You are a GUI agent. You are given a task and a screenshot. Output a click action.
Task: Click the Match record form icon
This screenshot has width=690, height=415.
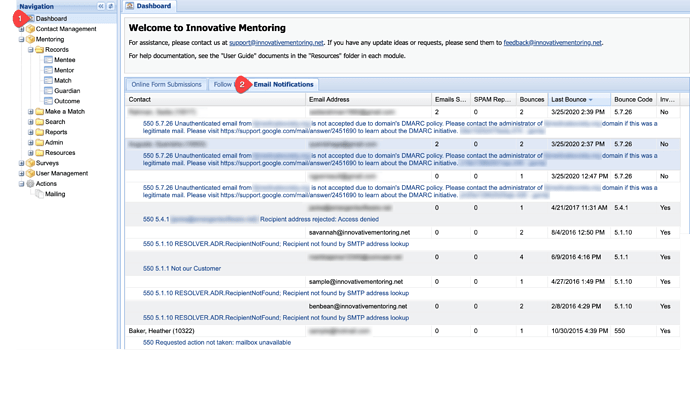click(48, 81)
